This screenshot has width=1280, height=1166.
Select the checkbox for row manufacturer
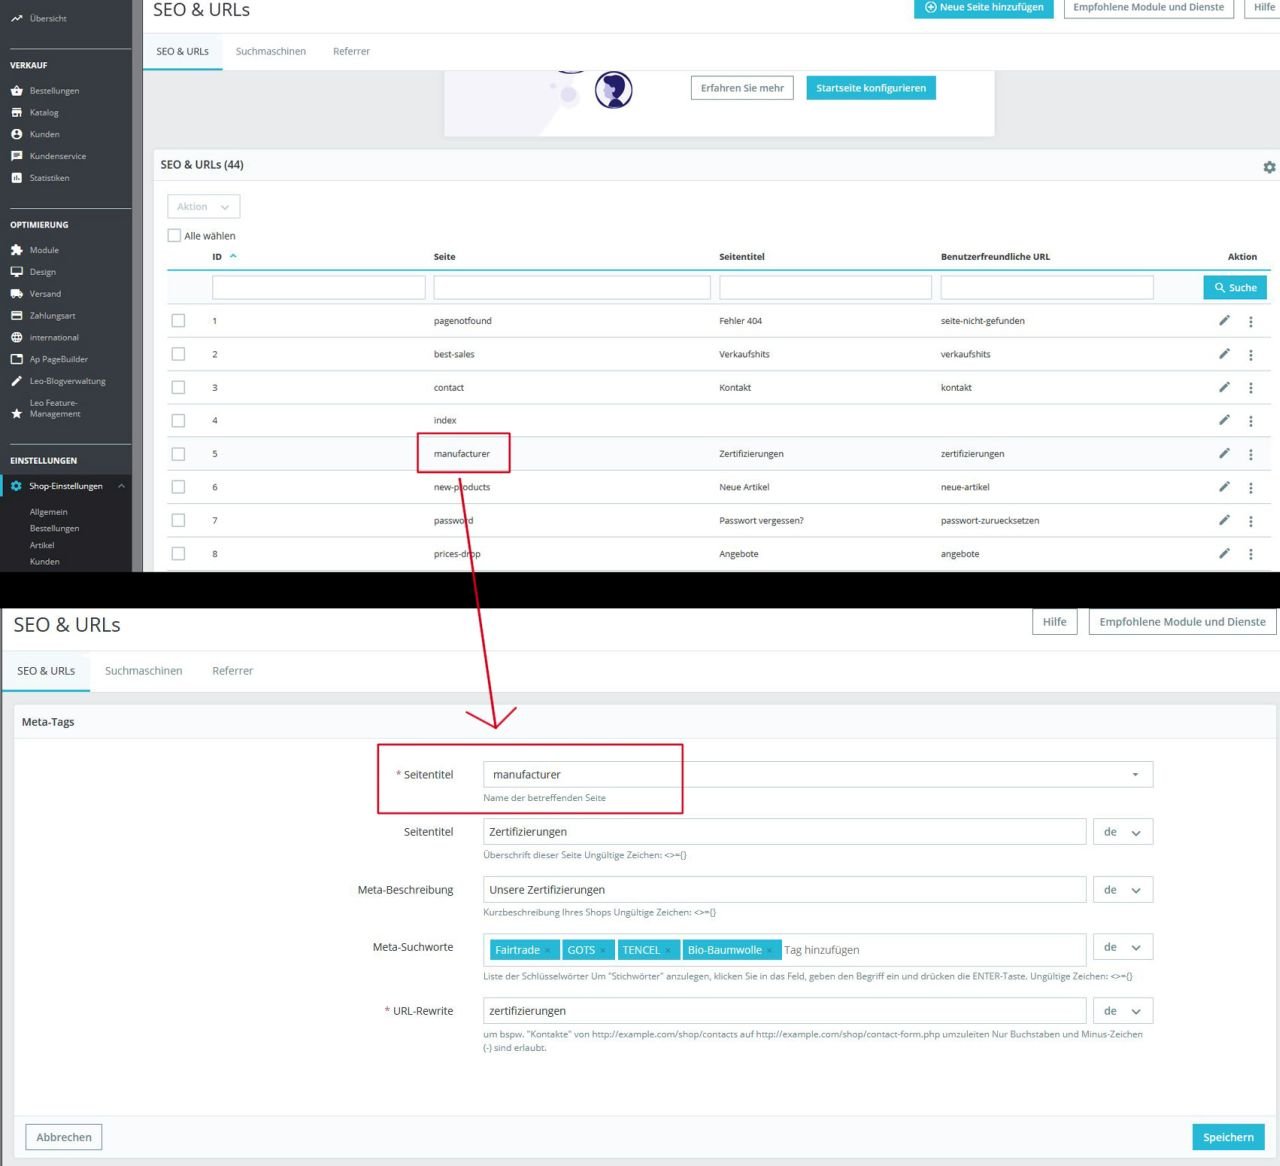point(178,454)
